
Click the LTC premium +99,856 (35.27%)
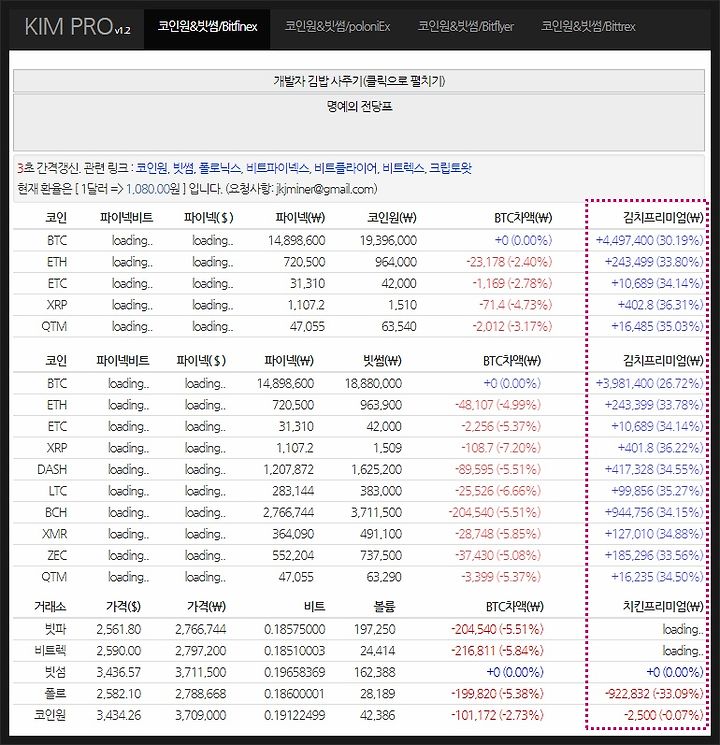point(657,491)
